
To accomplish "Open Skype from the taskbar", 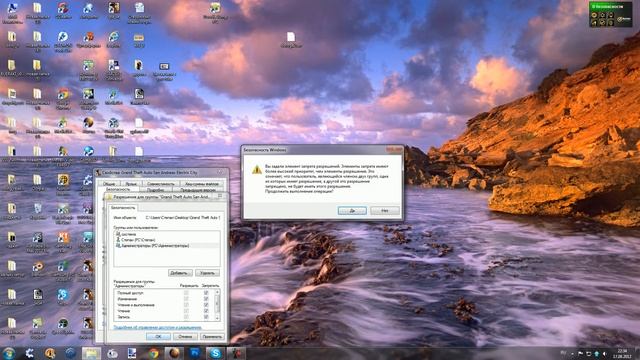I will point(215,353).
